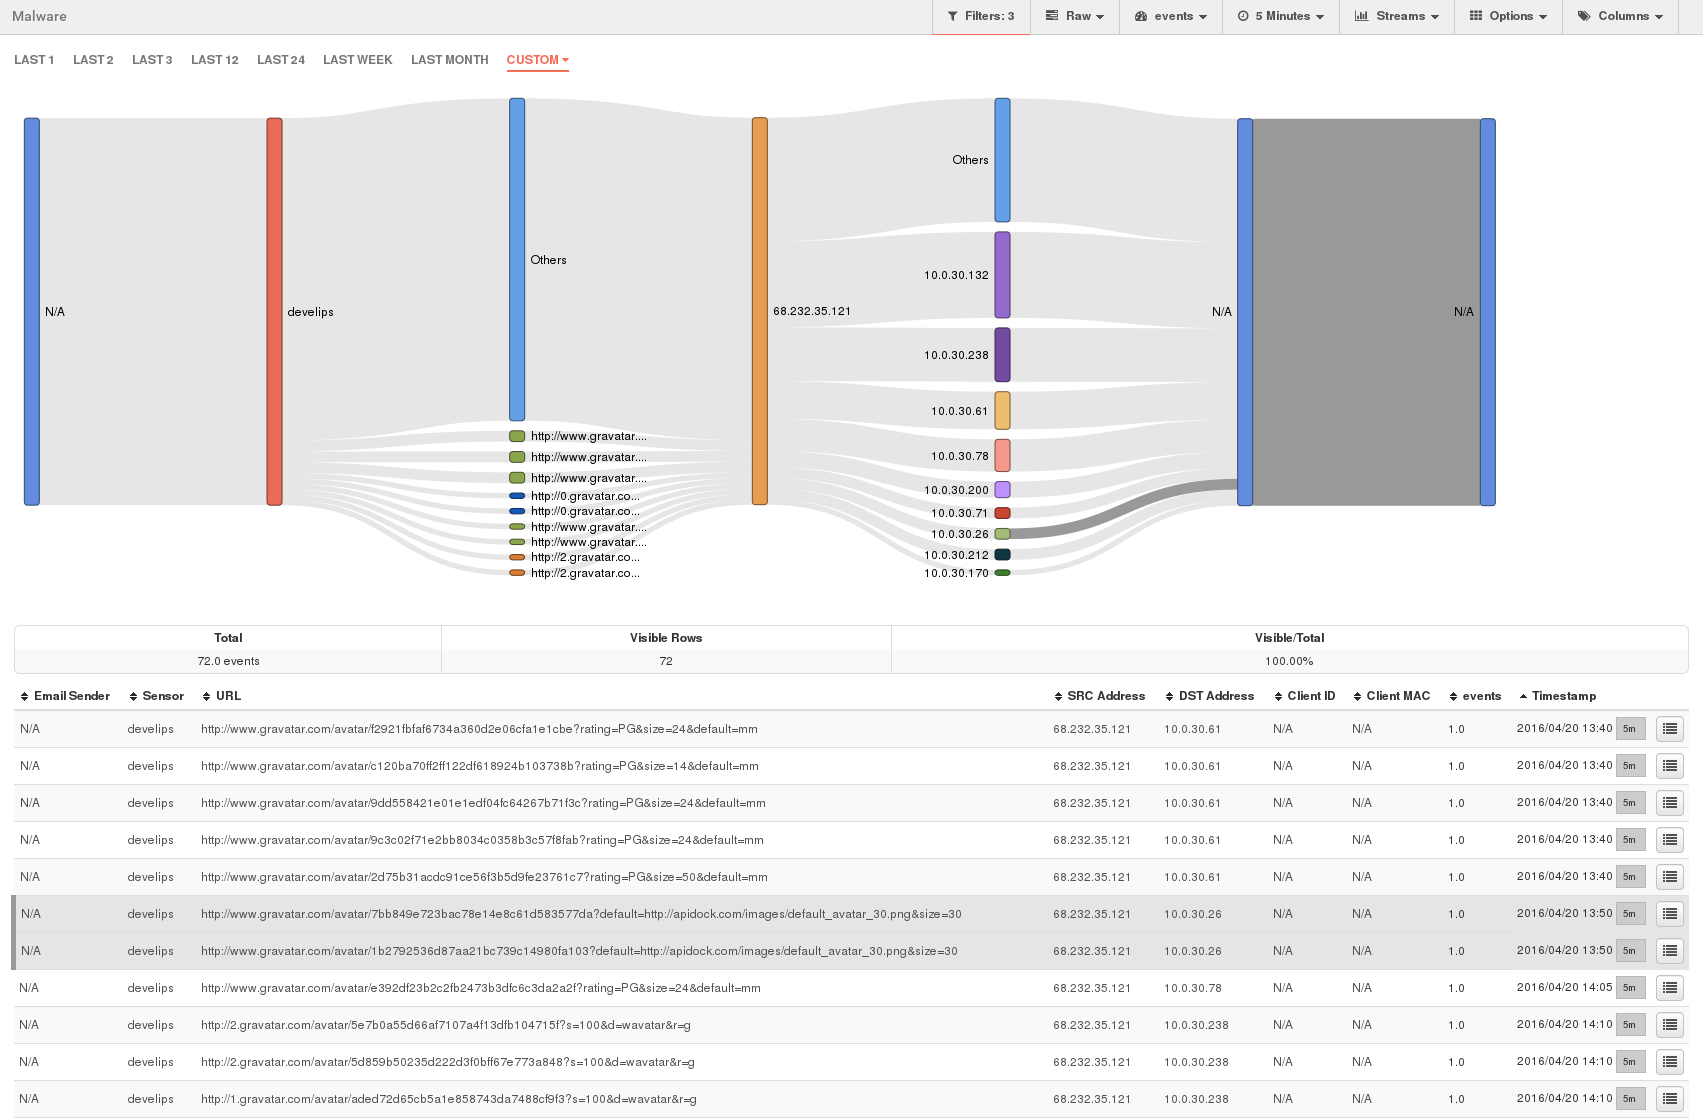Open details icon for 7bb849e723bac URL row
Screen dimensions: 1703x1120
1669,914
